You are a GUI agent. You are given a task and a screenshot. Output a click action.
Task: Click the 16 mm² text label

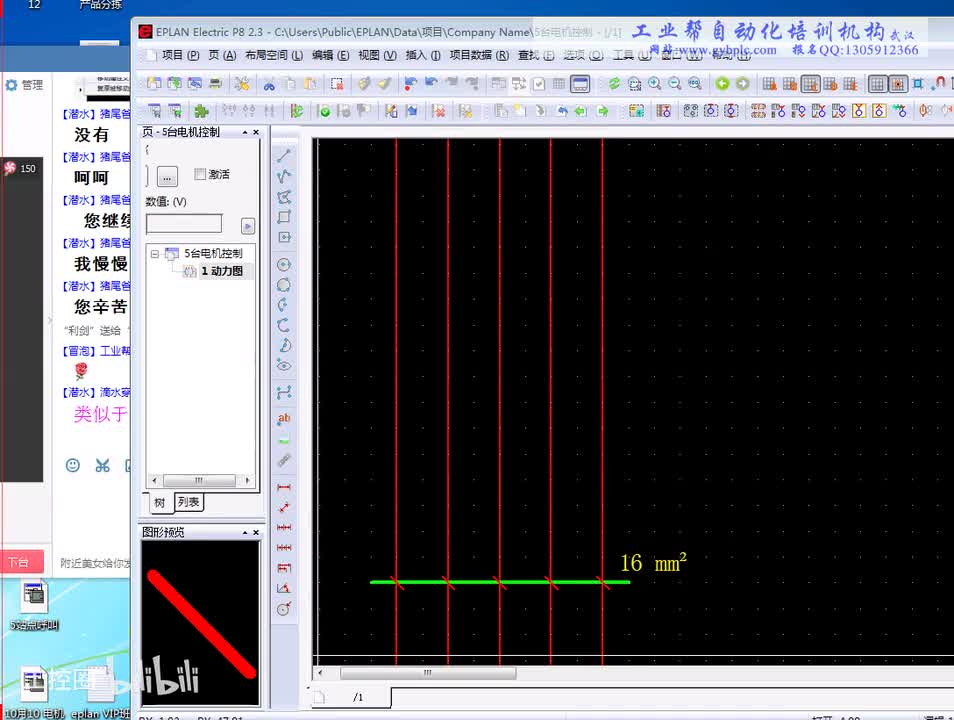point(653,563)
